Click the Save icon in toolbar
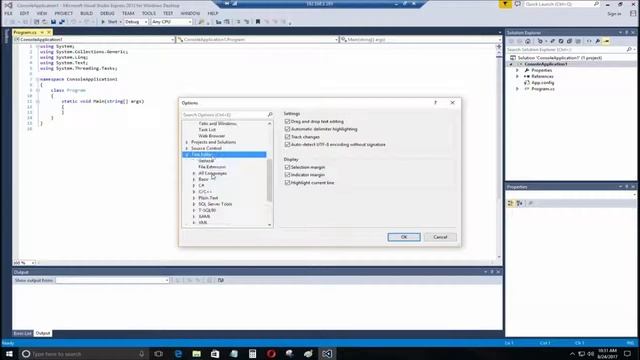Screen dimensions: 640x360 click(53, 22)
